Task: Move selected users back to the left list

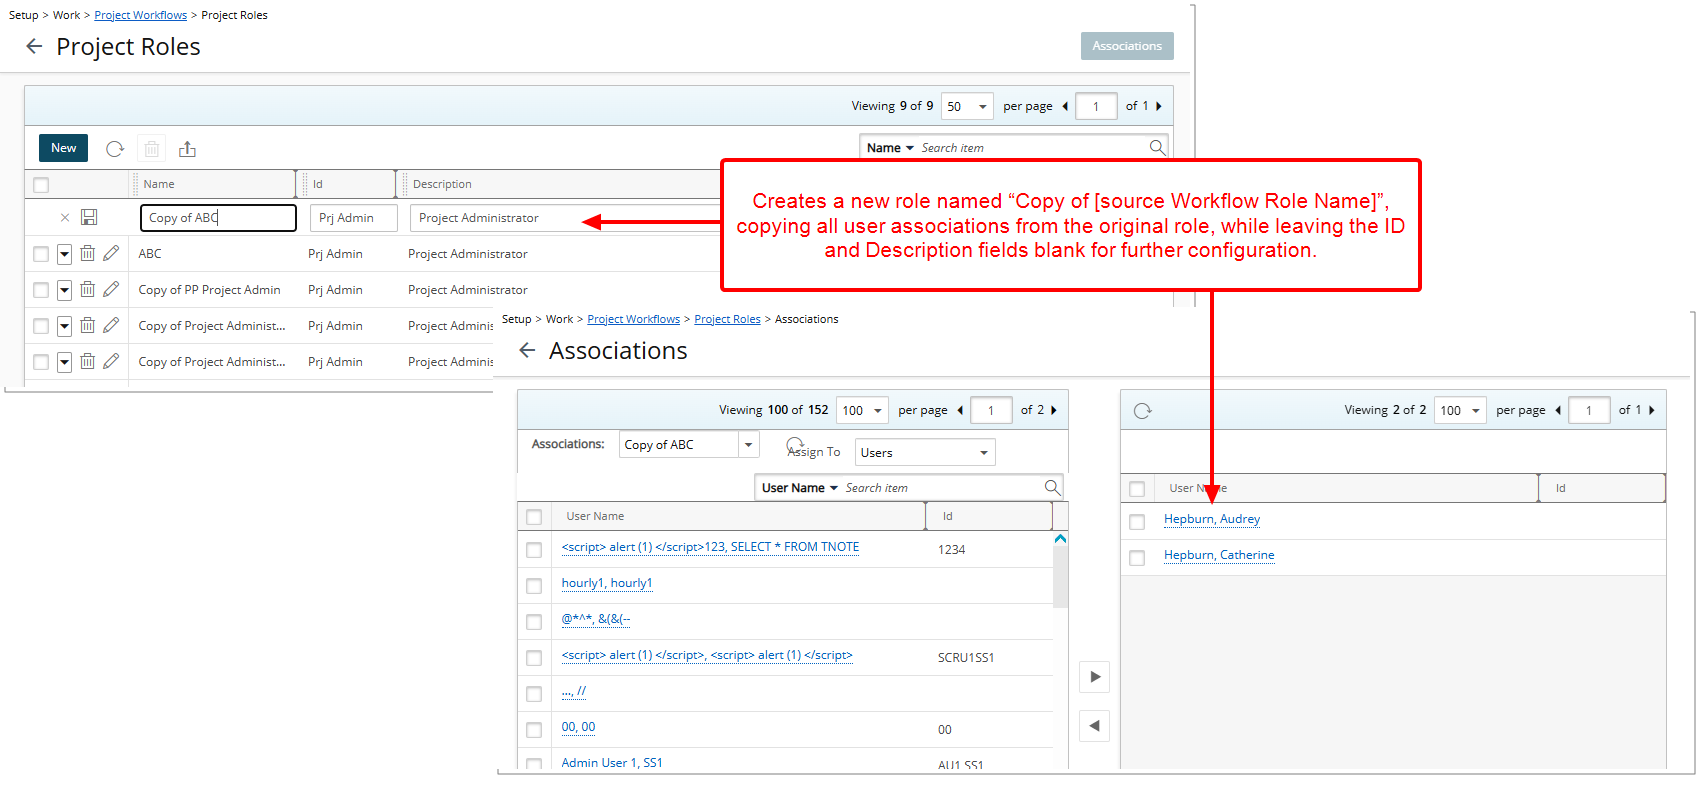Action: [x=1095, y=726]
